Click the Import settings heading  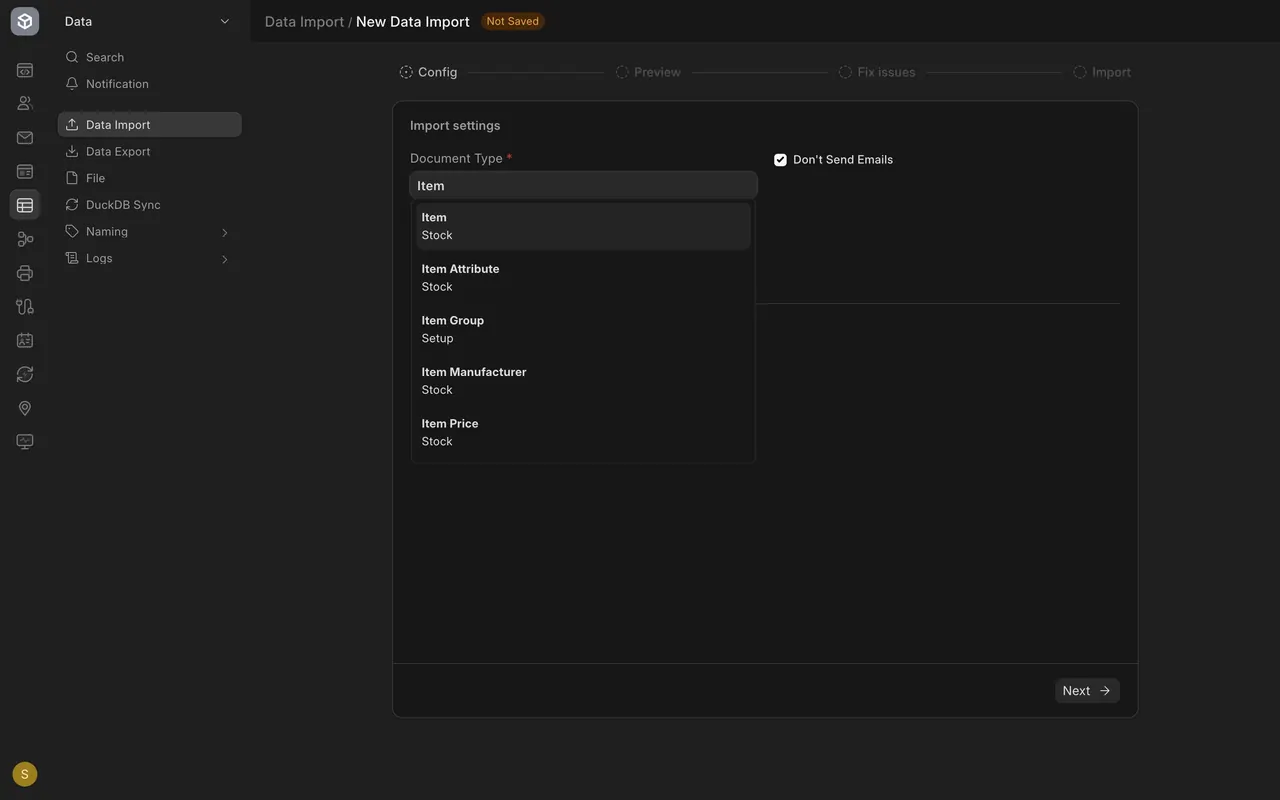tap(455, 125)
